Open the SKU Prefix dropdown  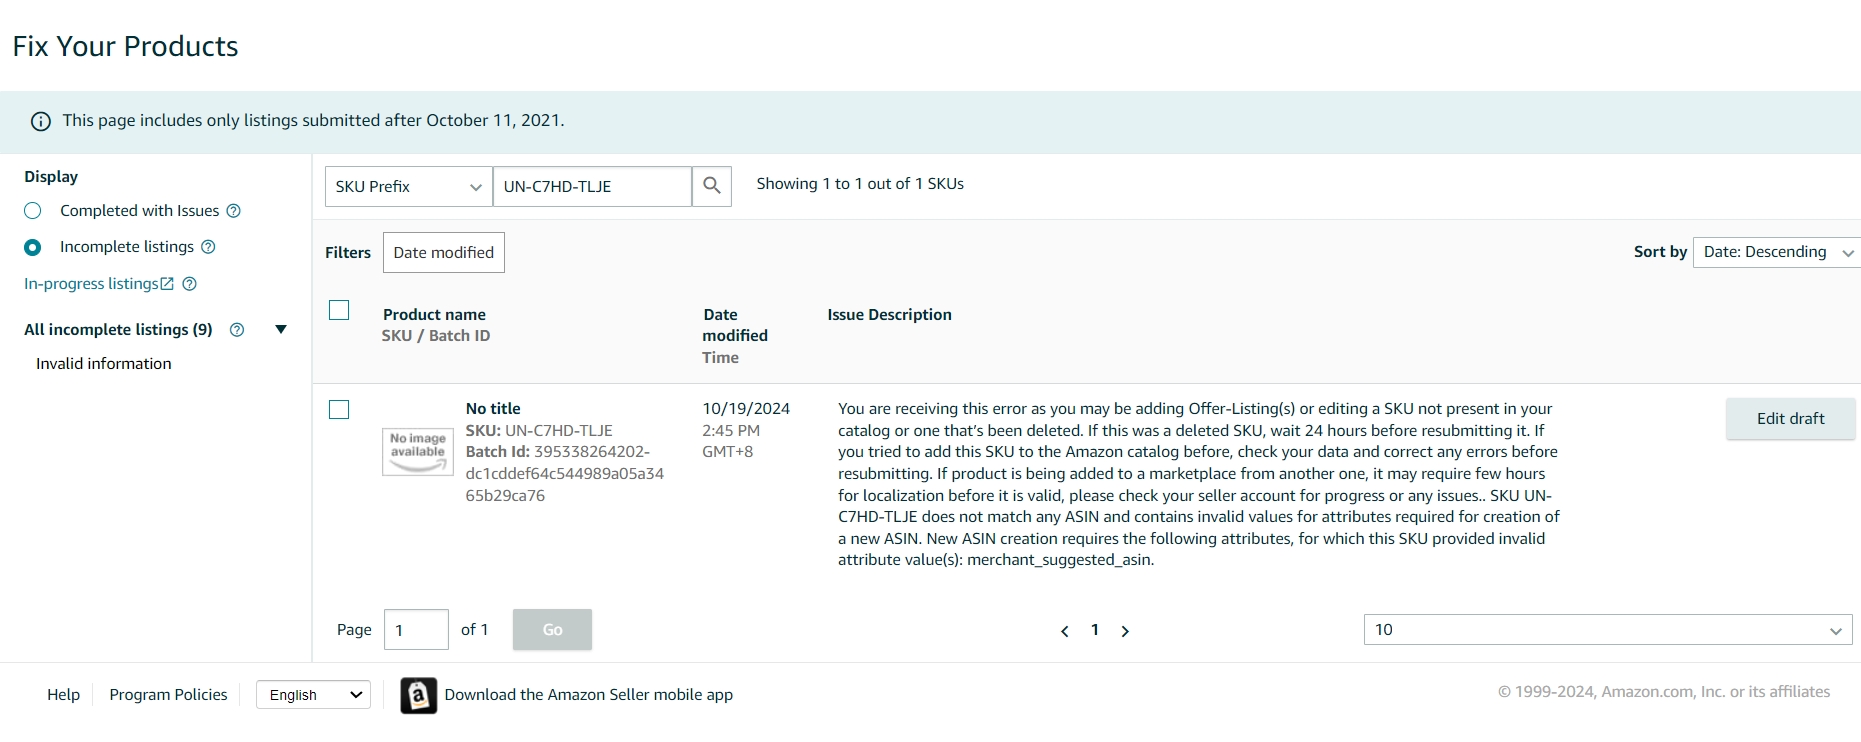click(x=408, y=186)
